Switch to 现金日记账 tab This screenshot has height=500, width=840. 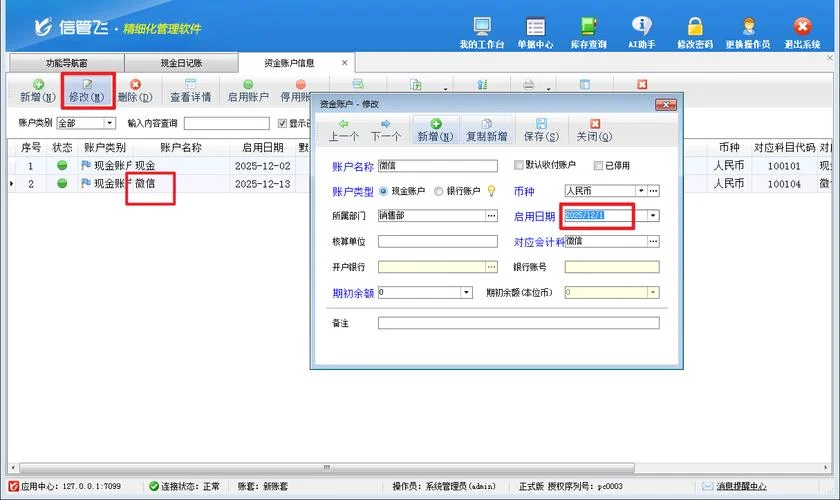point(182,63)
